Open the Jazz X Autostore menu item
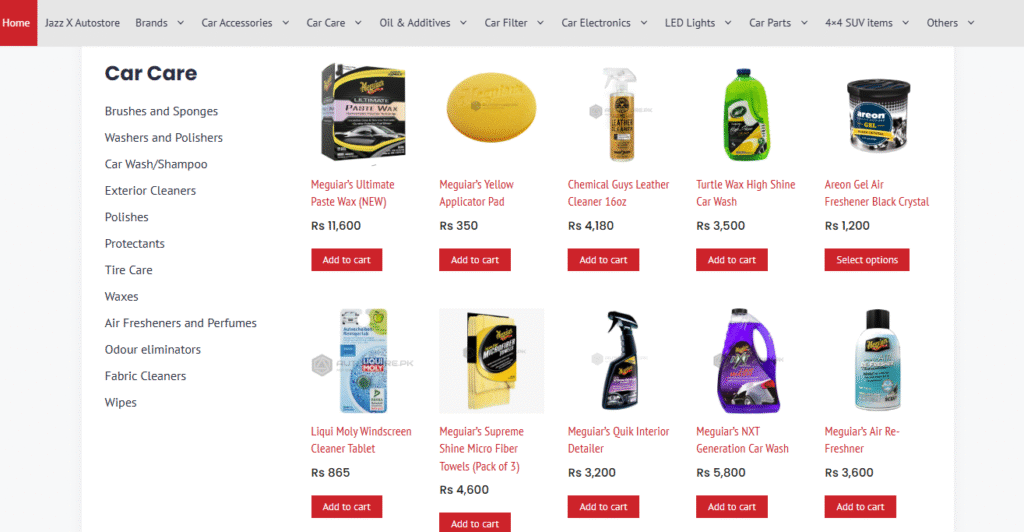Viewport: 1024px width, 532px height. pyautogui.click(x=82, y=23)
